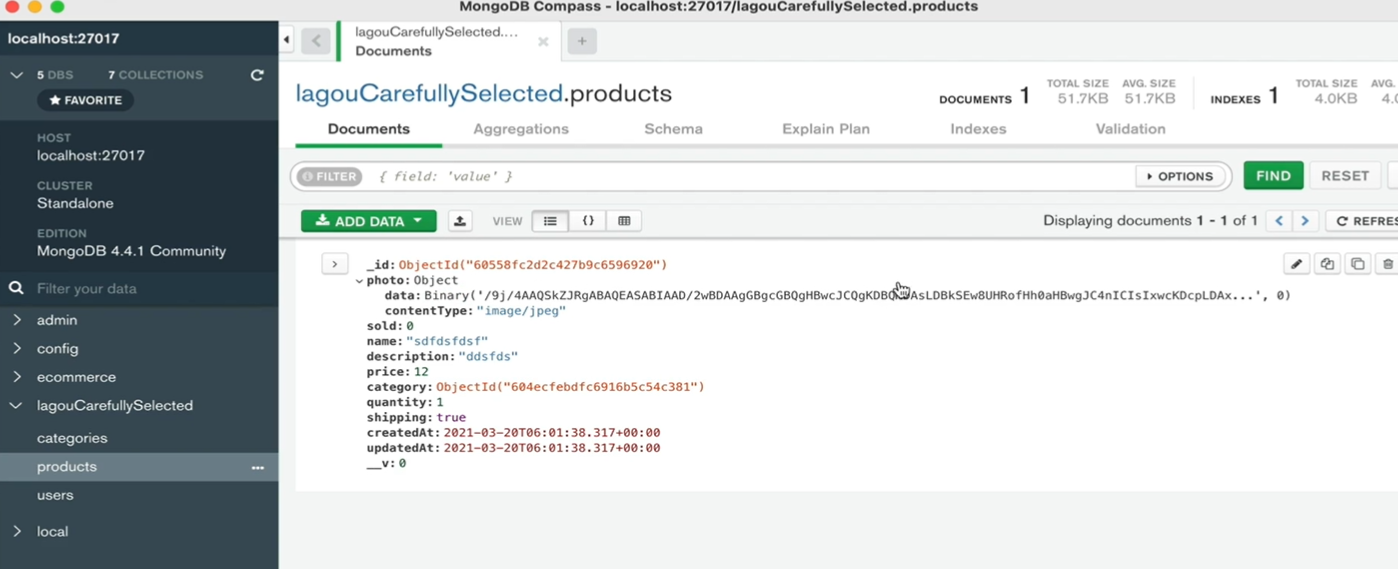
Task: Click the REFRESH documents button
Action: coord(1361,221)
